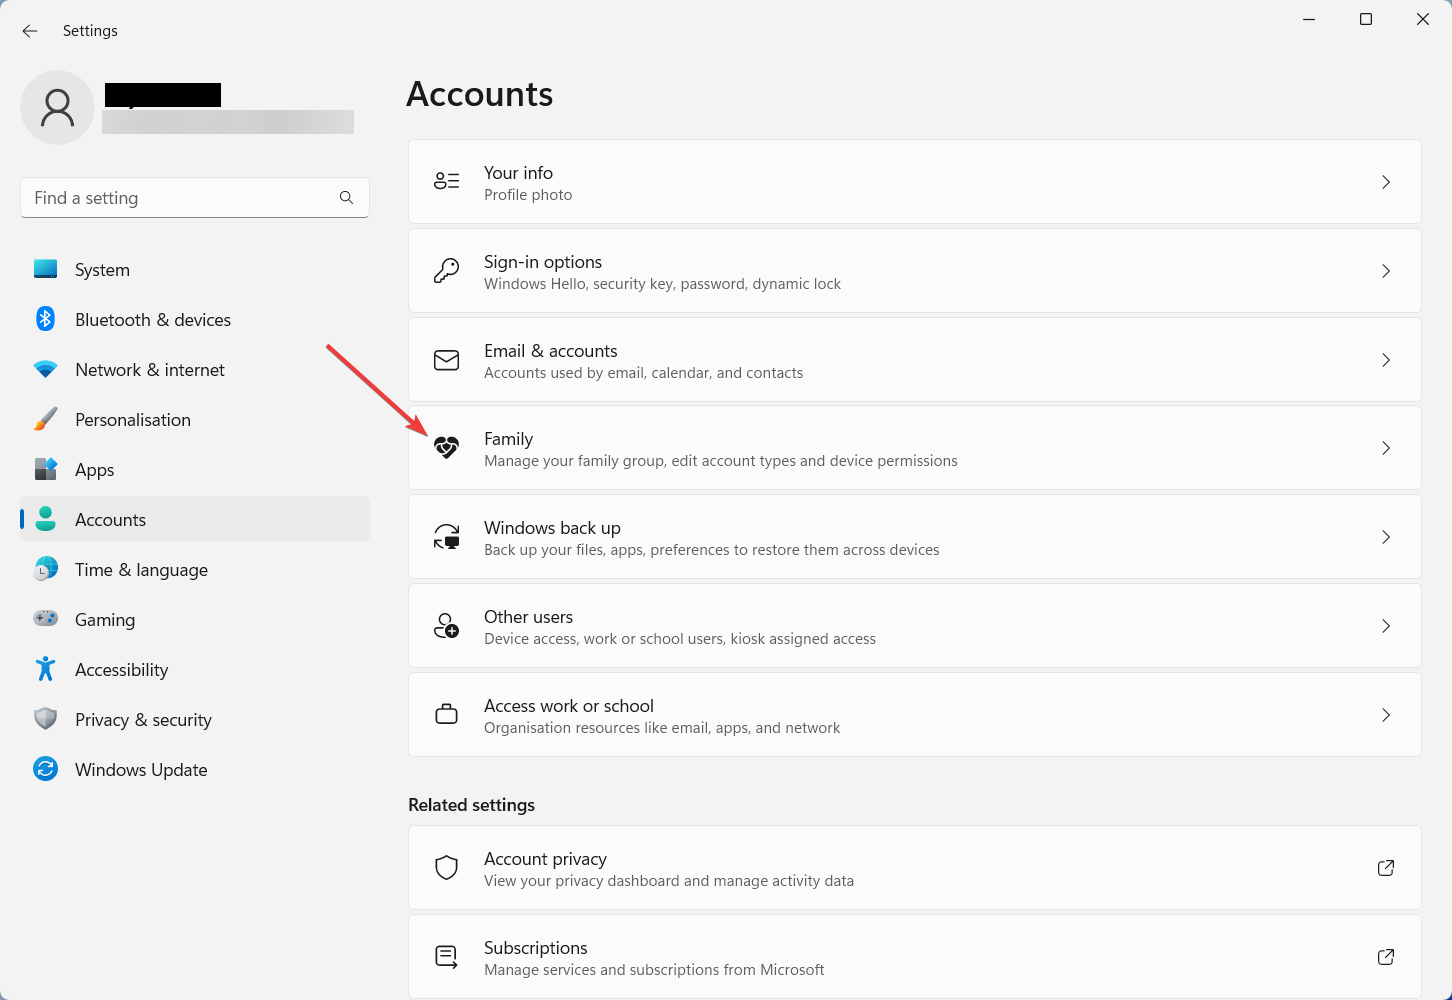Open Accessibility settings category
Viewport: 1452px width, 1000px height.
coord(195,669)
